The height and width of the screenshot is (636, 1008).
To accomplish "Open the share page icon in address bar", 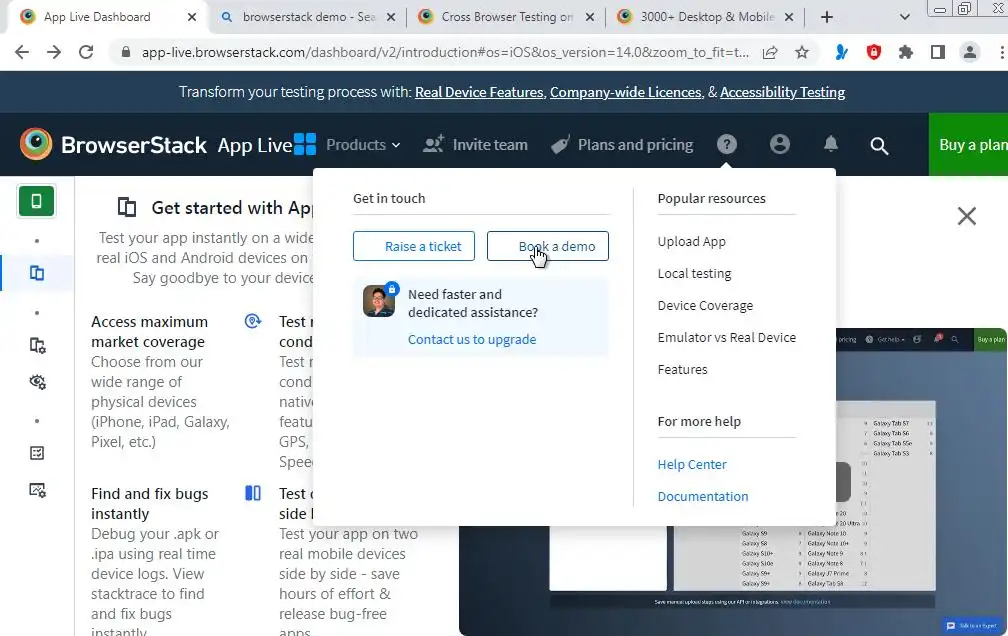I will coord(770,52).
